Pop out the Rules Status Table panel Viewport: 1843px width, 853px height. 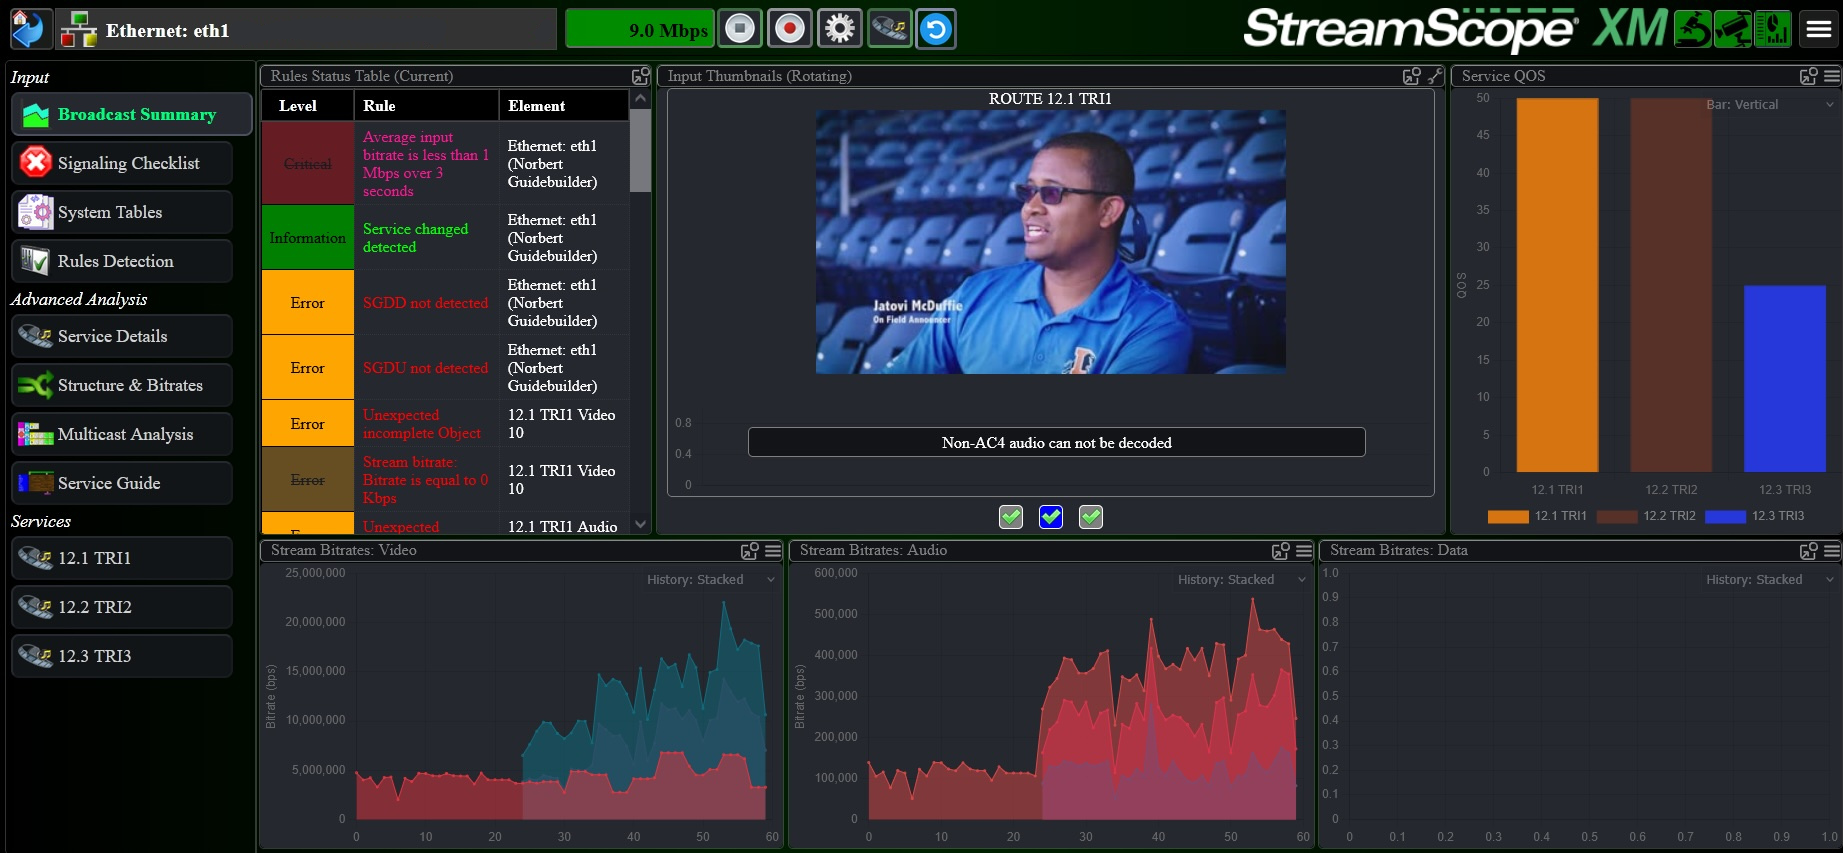click(x=640, y=76)
